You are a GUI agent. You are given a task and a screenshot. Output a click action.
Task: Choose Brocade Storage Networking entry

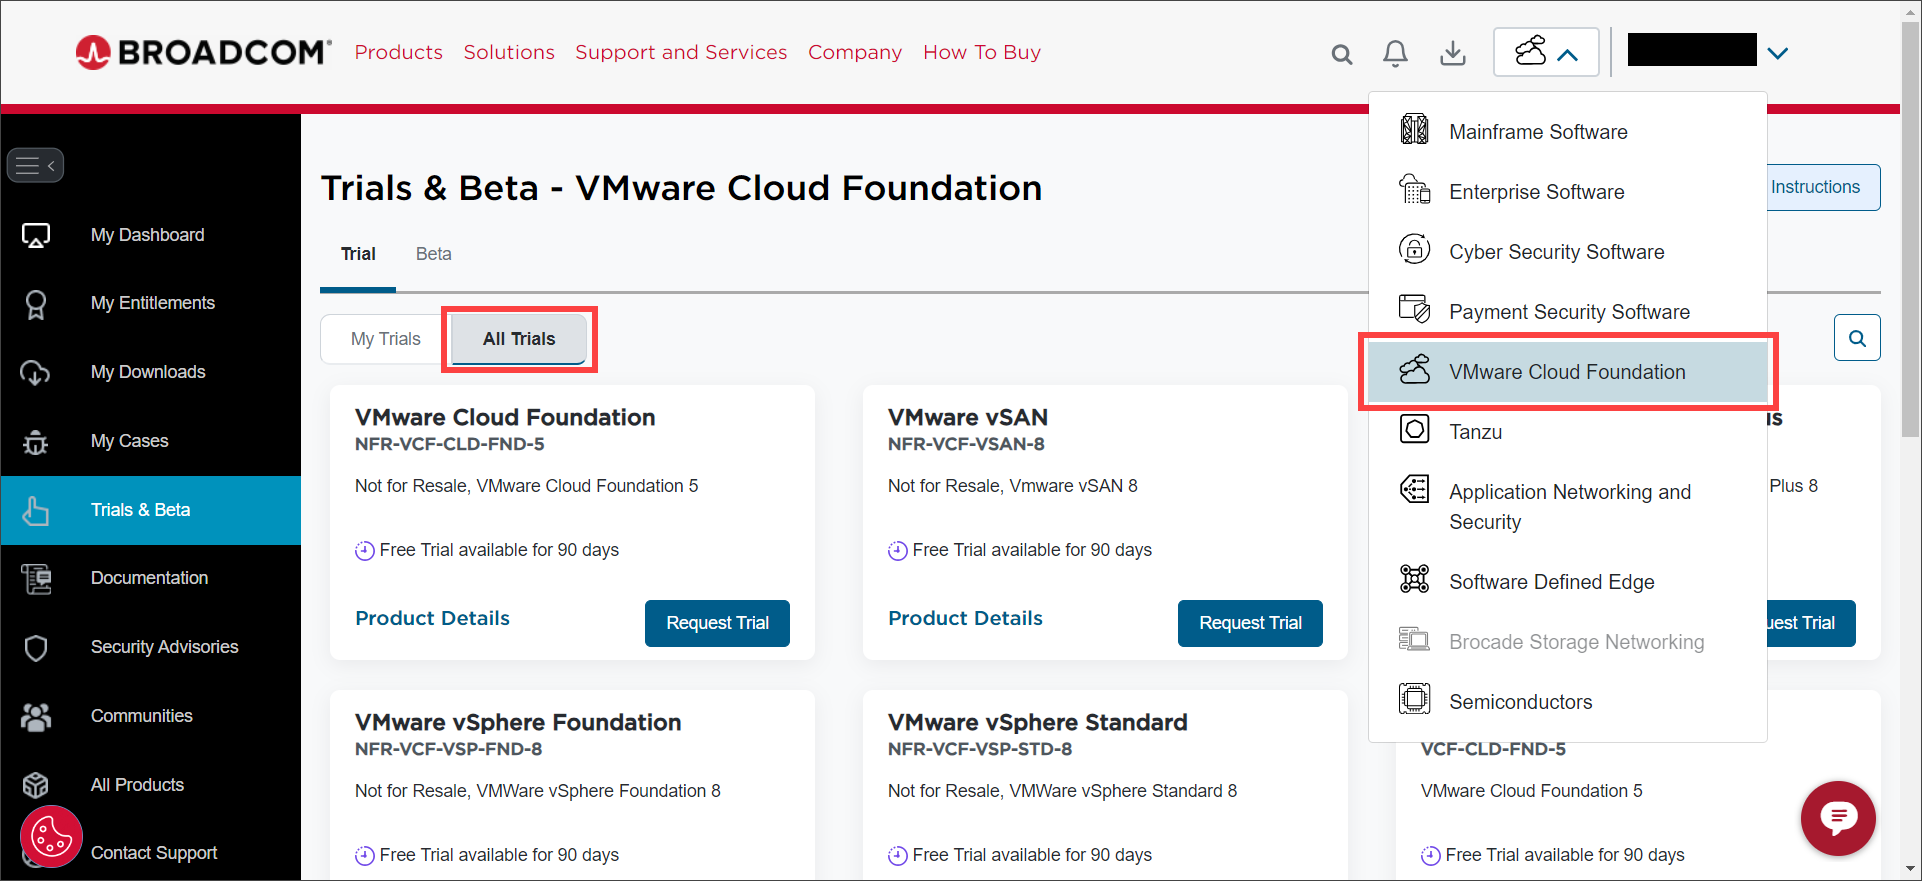click(1567, 642)
